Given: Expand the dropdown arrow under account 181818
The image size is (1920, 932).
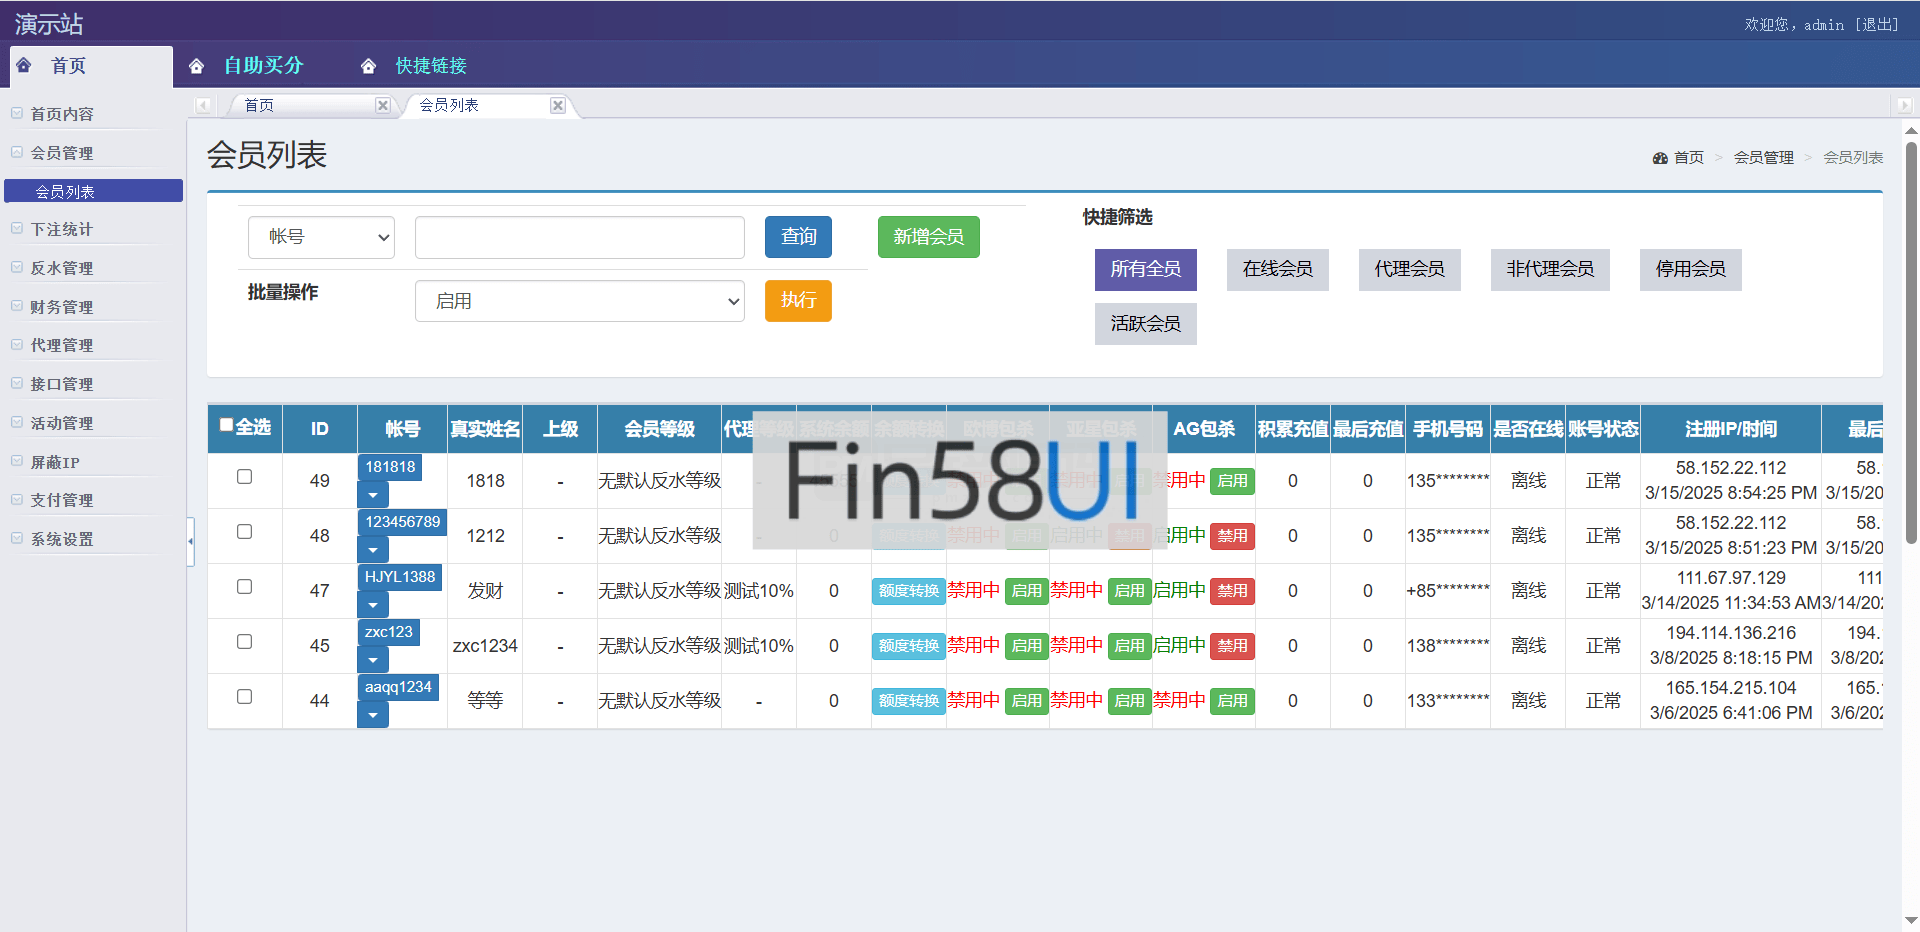Looking at the screenshot, I should pyautogui.click(x=373, y=495).
